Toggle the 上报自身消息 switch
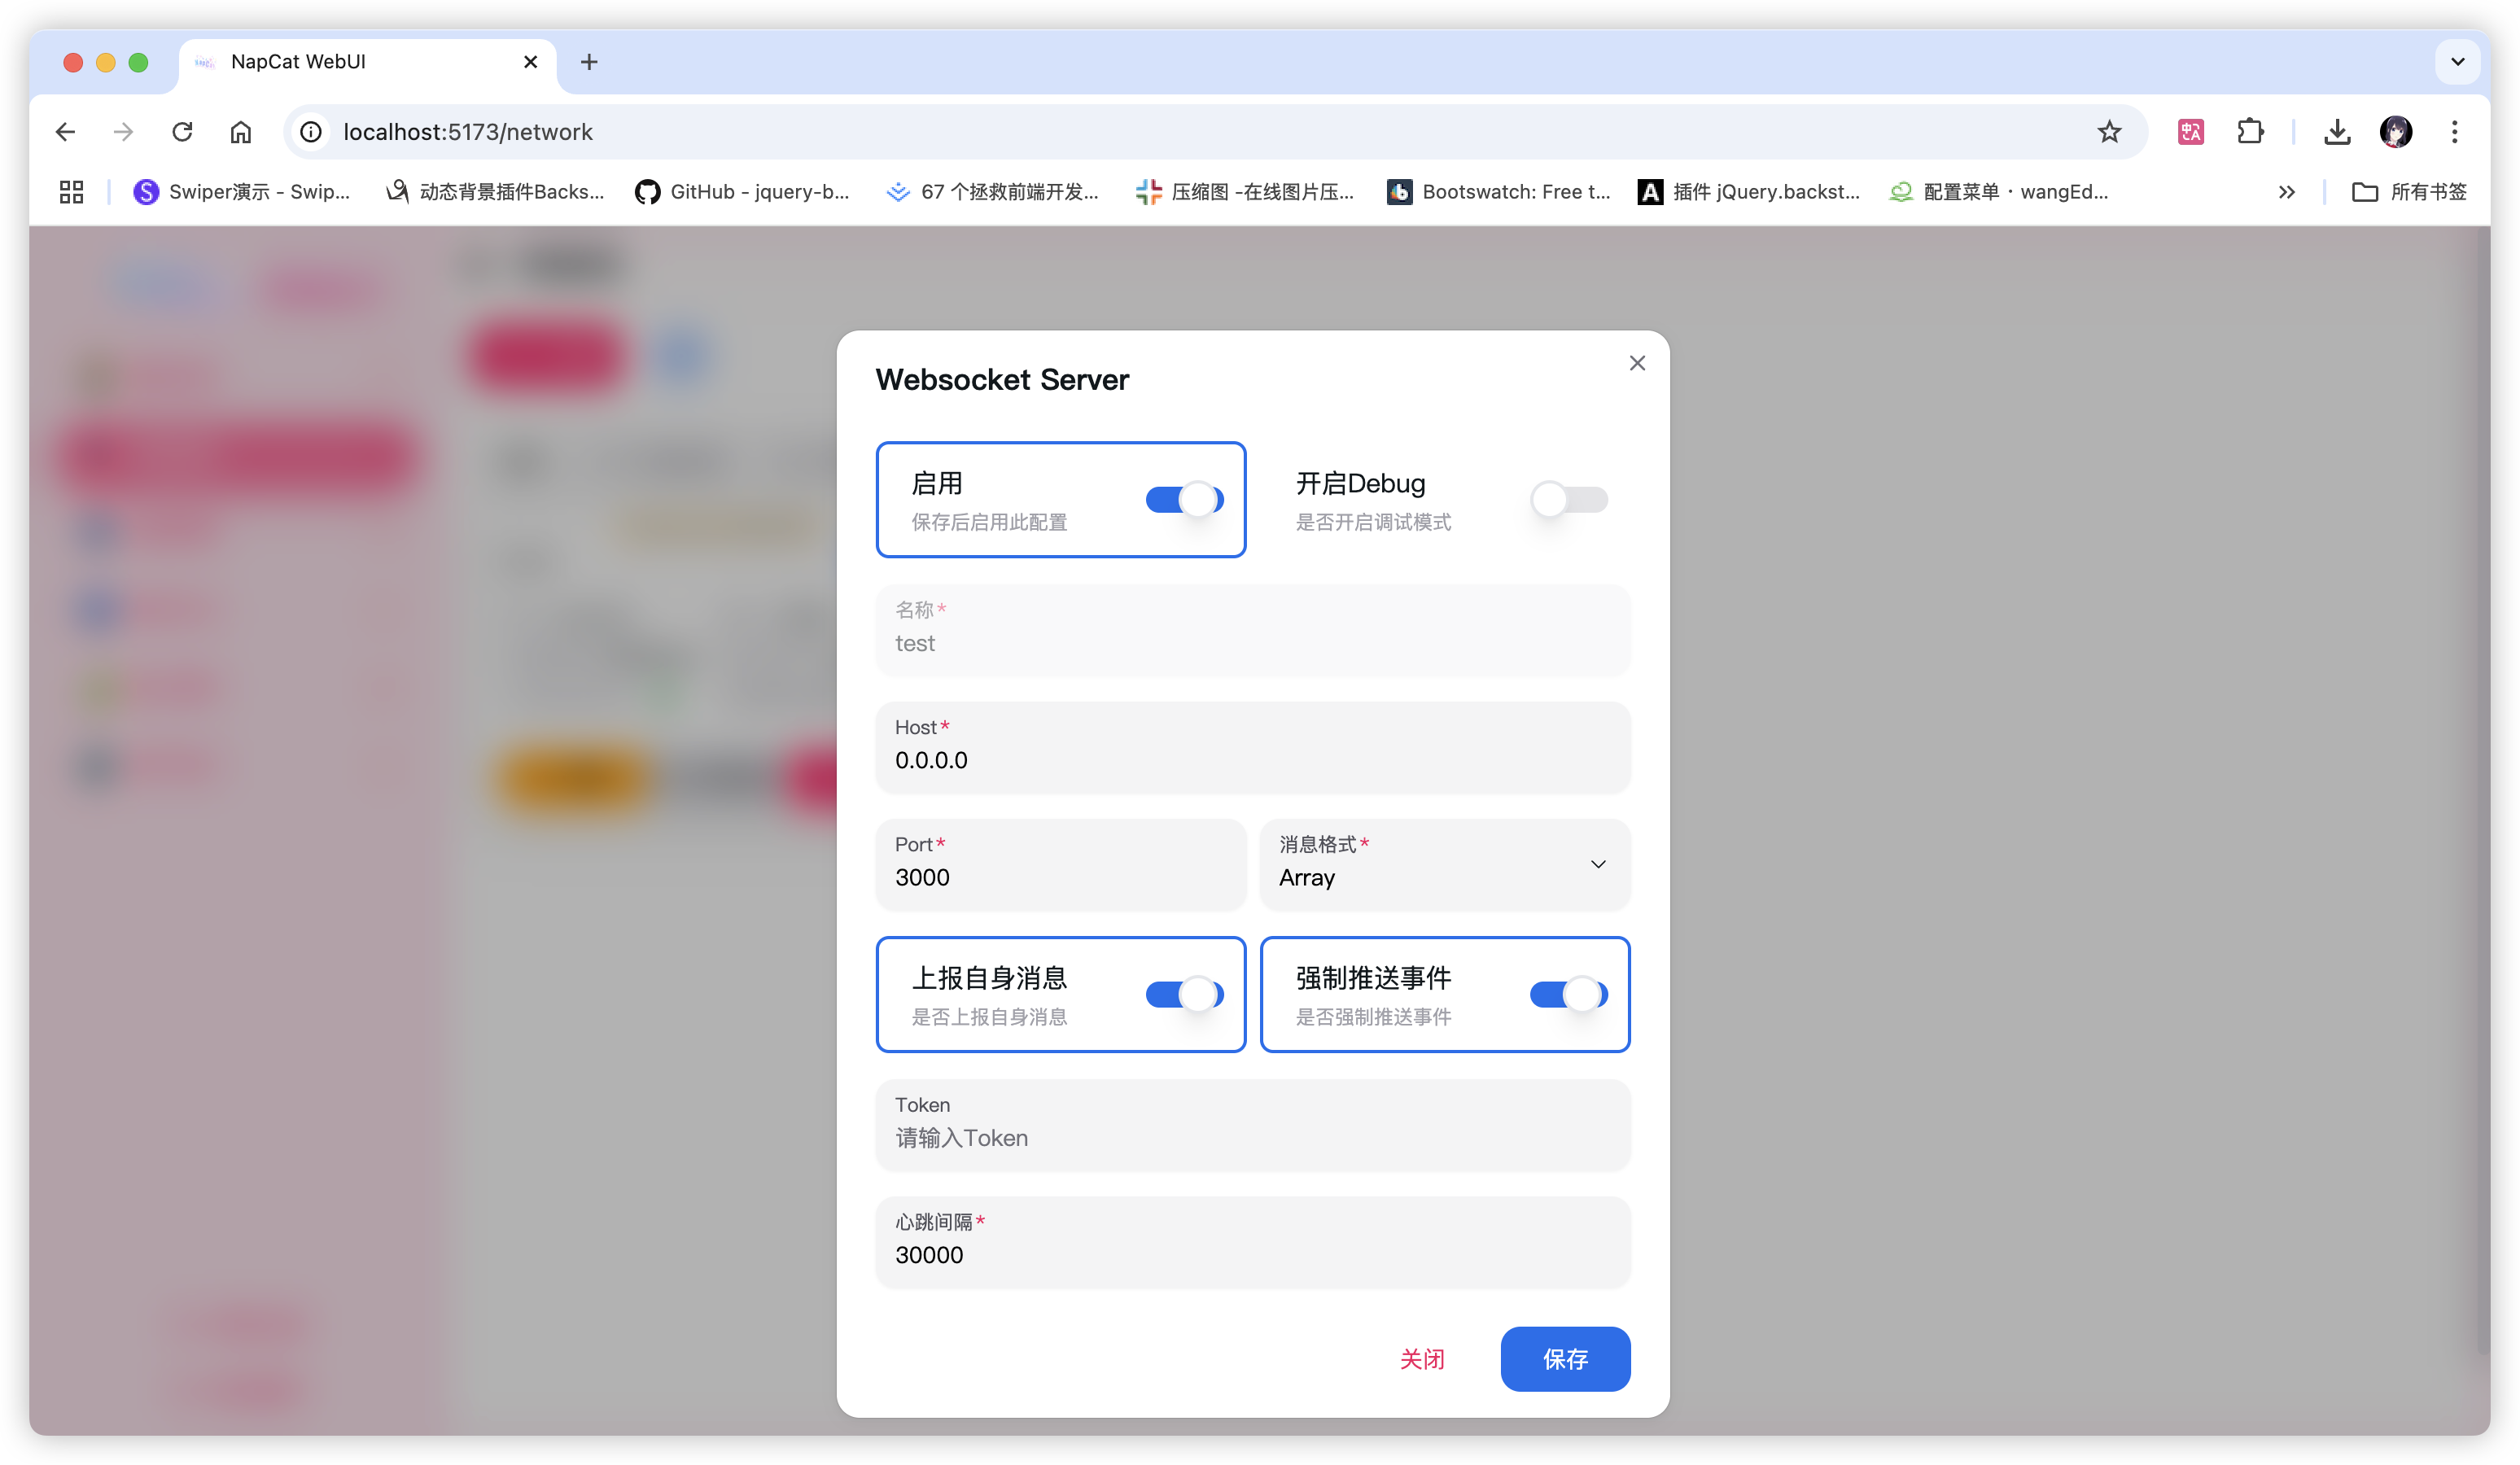The image size is (2520, 1465). [x=1184, y=994]
